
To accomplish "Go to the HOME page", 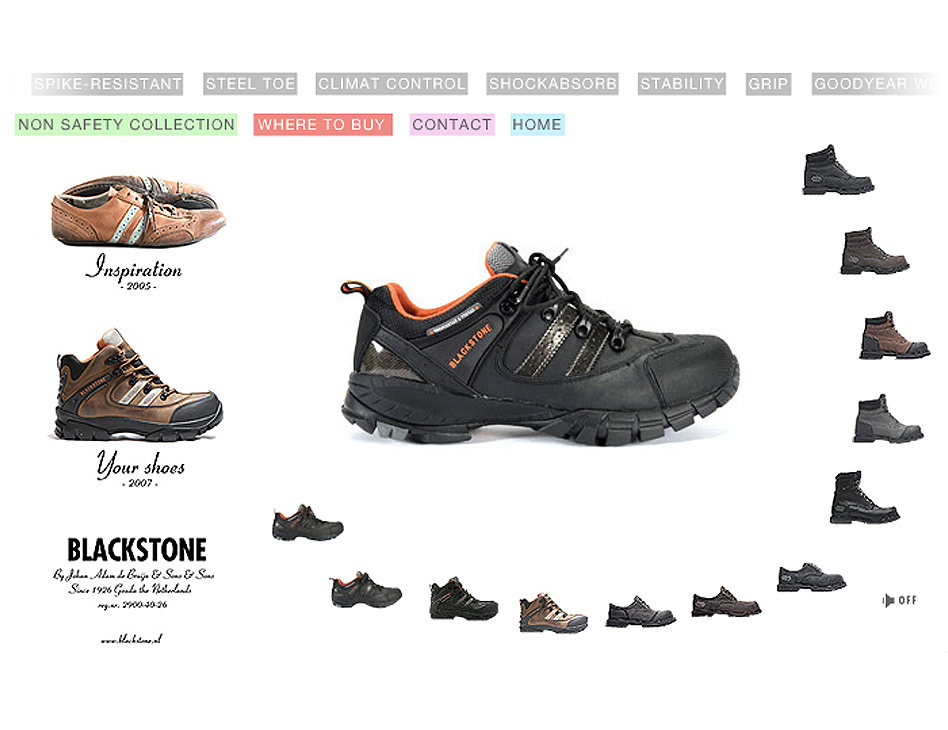I will (x=537, y=125).
